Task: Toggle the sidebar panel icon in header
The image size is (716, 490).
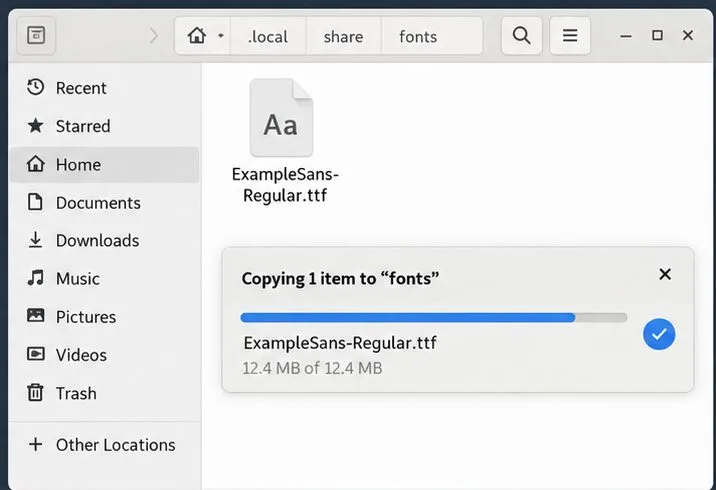Action: 36,35
